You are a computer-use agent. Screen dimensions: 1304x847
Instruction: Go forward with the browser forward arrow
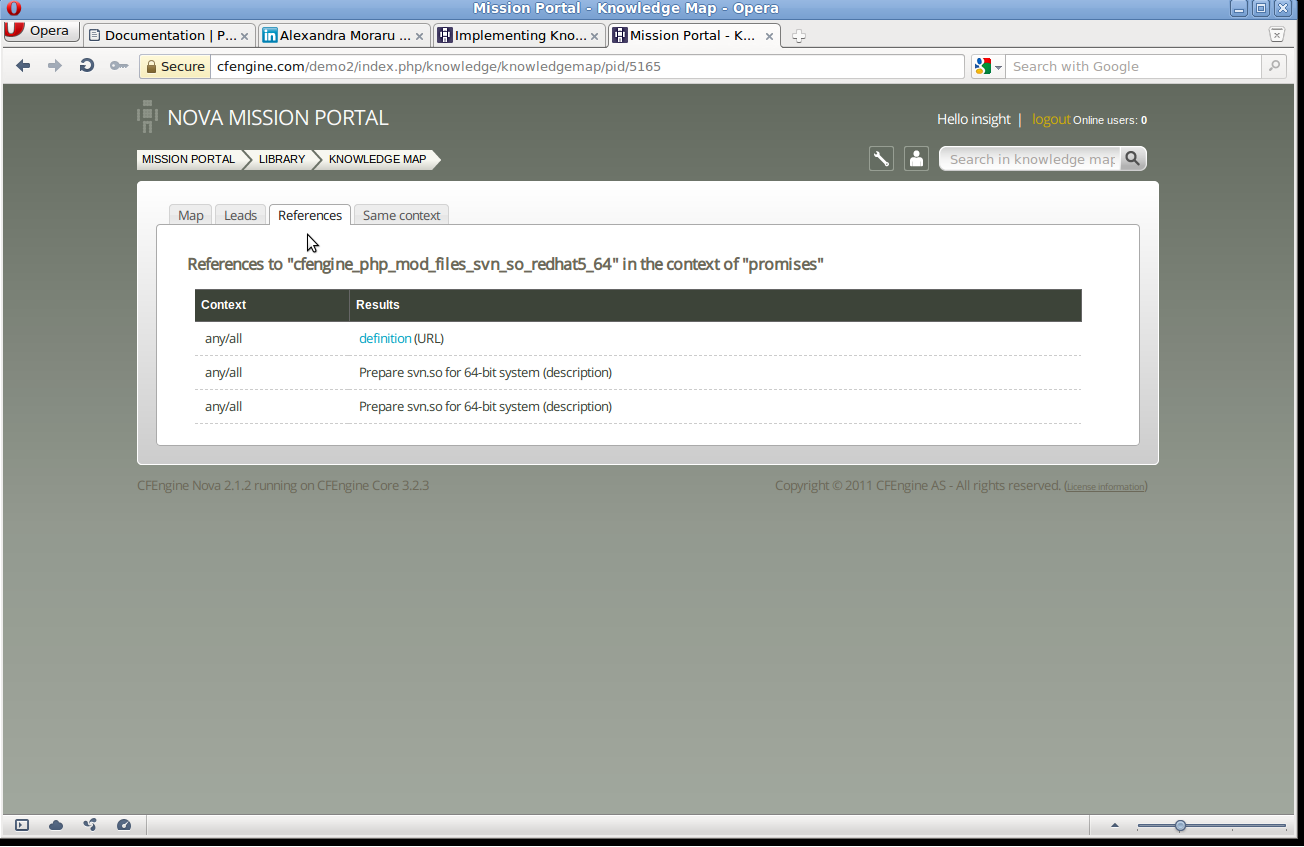[55, 66]
